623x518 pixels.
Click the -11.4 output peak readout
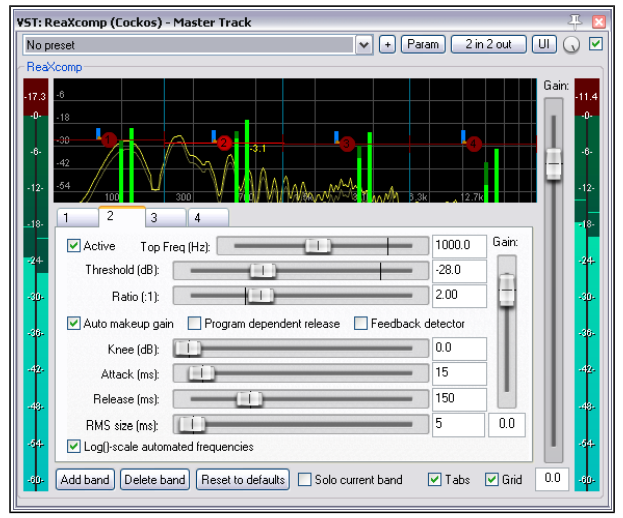[x=587, y=97]
